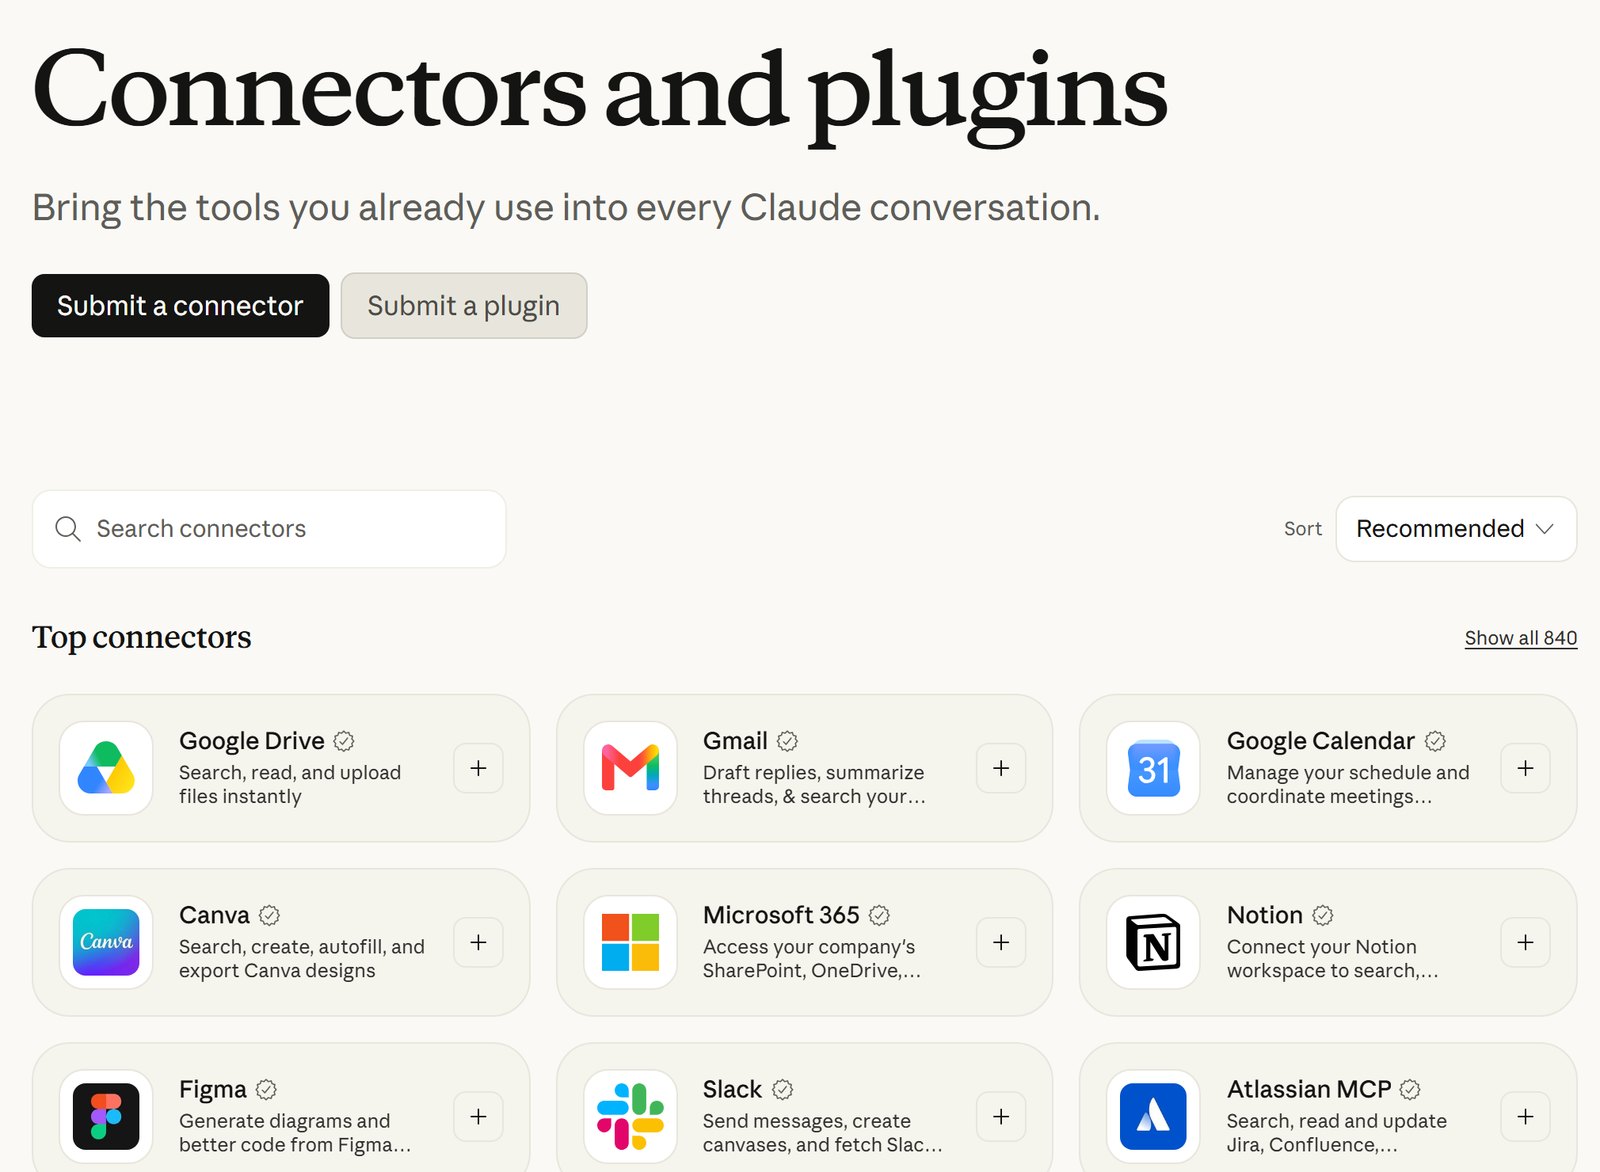
Task: Add the Google Drive connector with plus
Action: coord(478,768)
